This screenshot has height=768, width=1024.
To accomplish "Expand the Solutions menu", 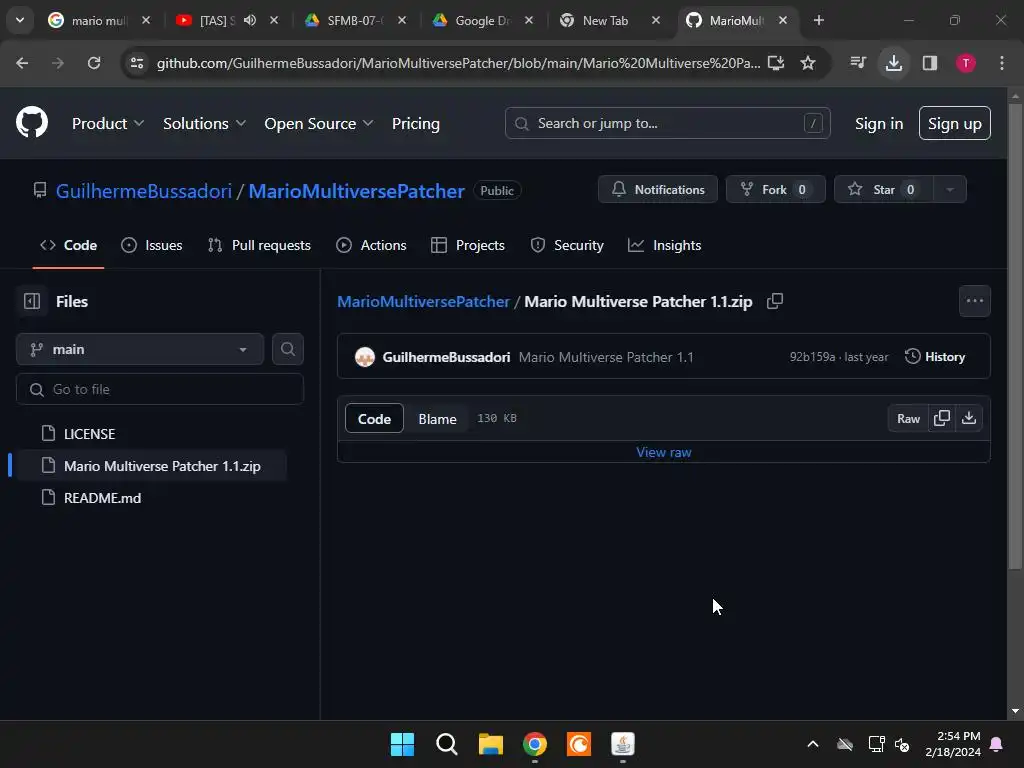I will 204,123.
